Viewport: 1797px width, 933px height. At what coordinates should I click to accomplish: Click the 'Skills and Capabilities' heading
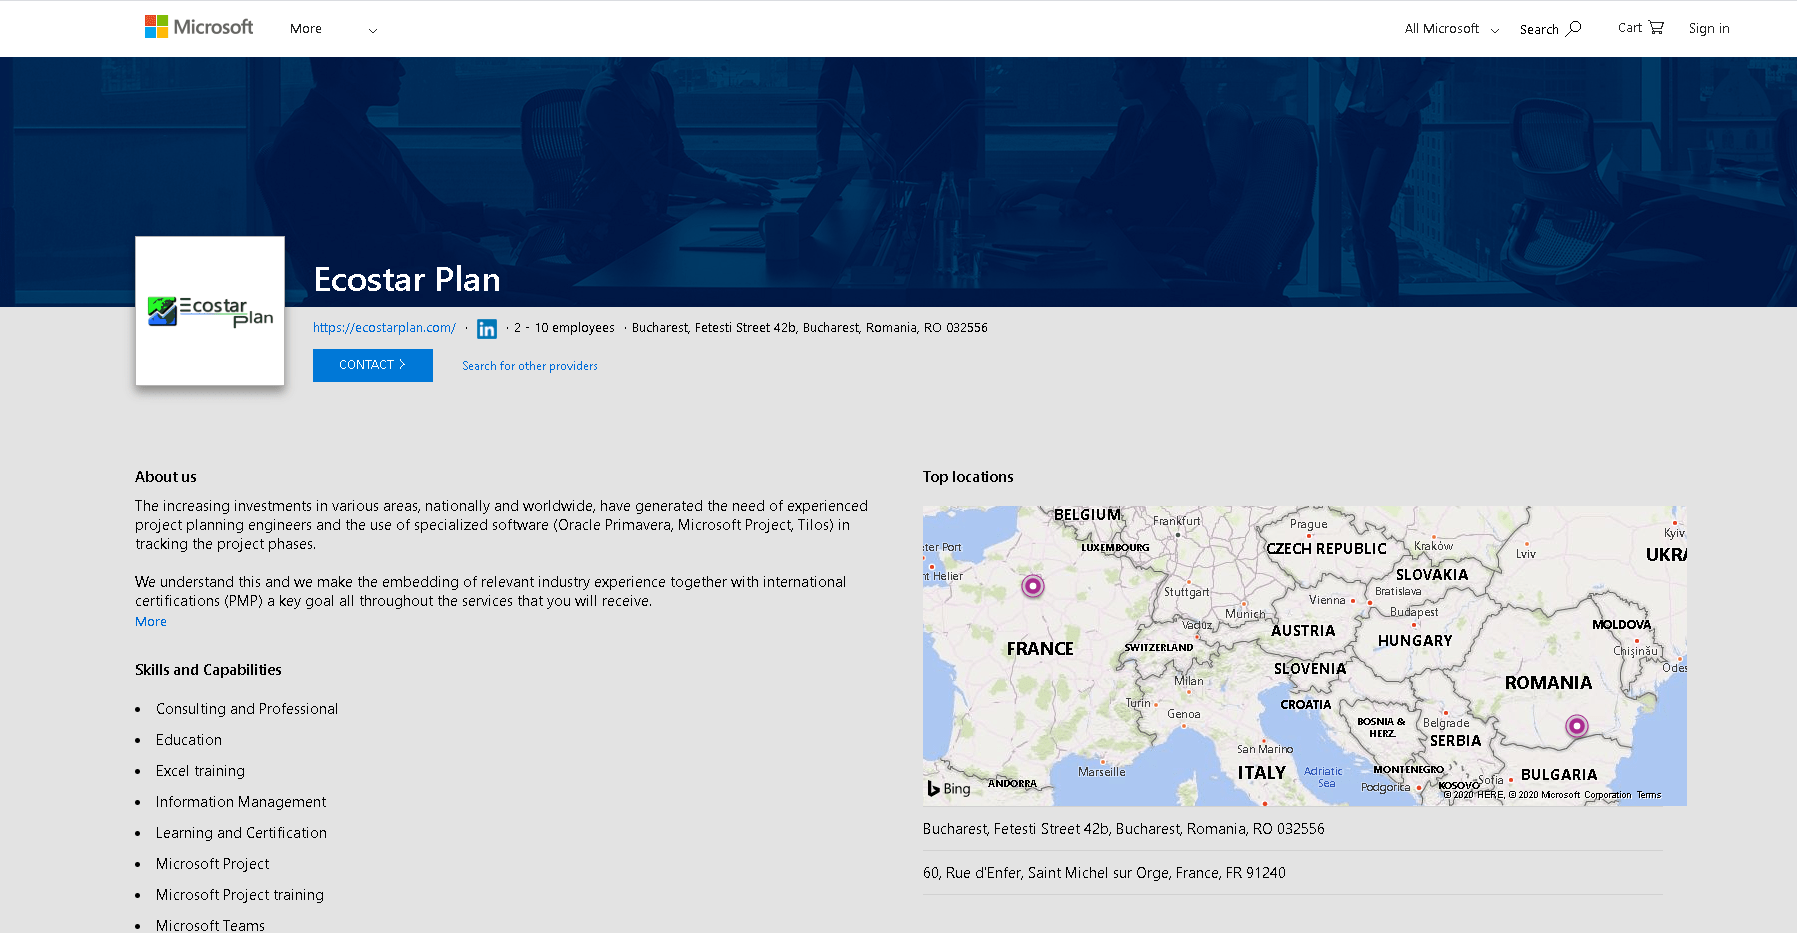click(208, 670)
